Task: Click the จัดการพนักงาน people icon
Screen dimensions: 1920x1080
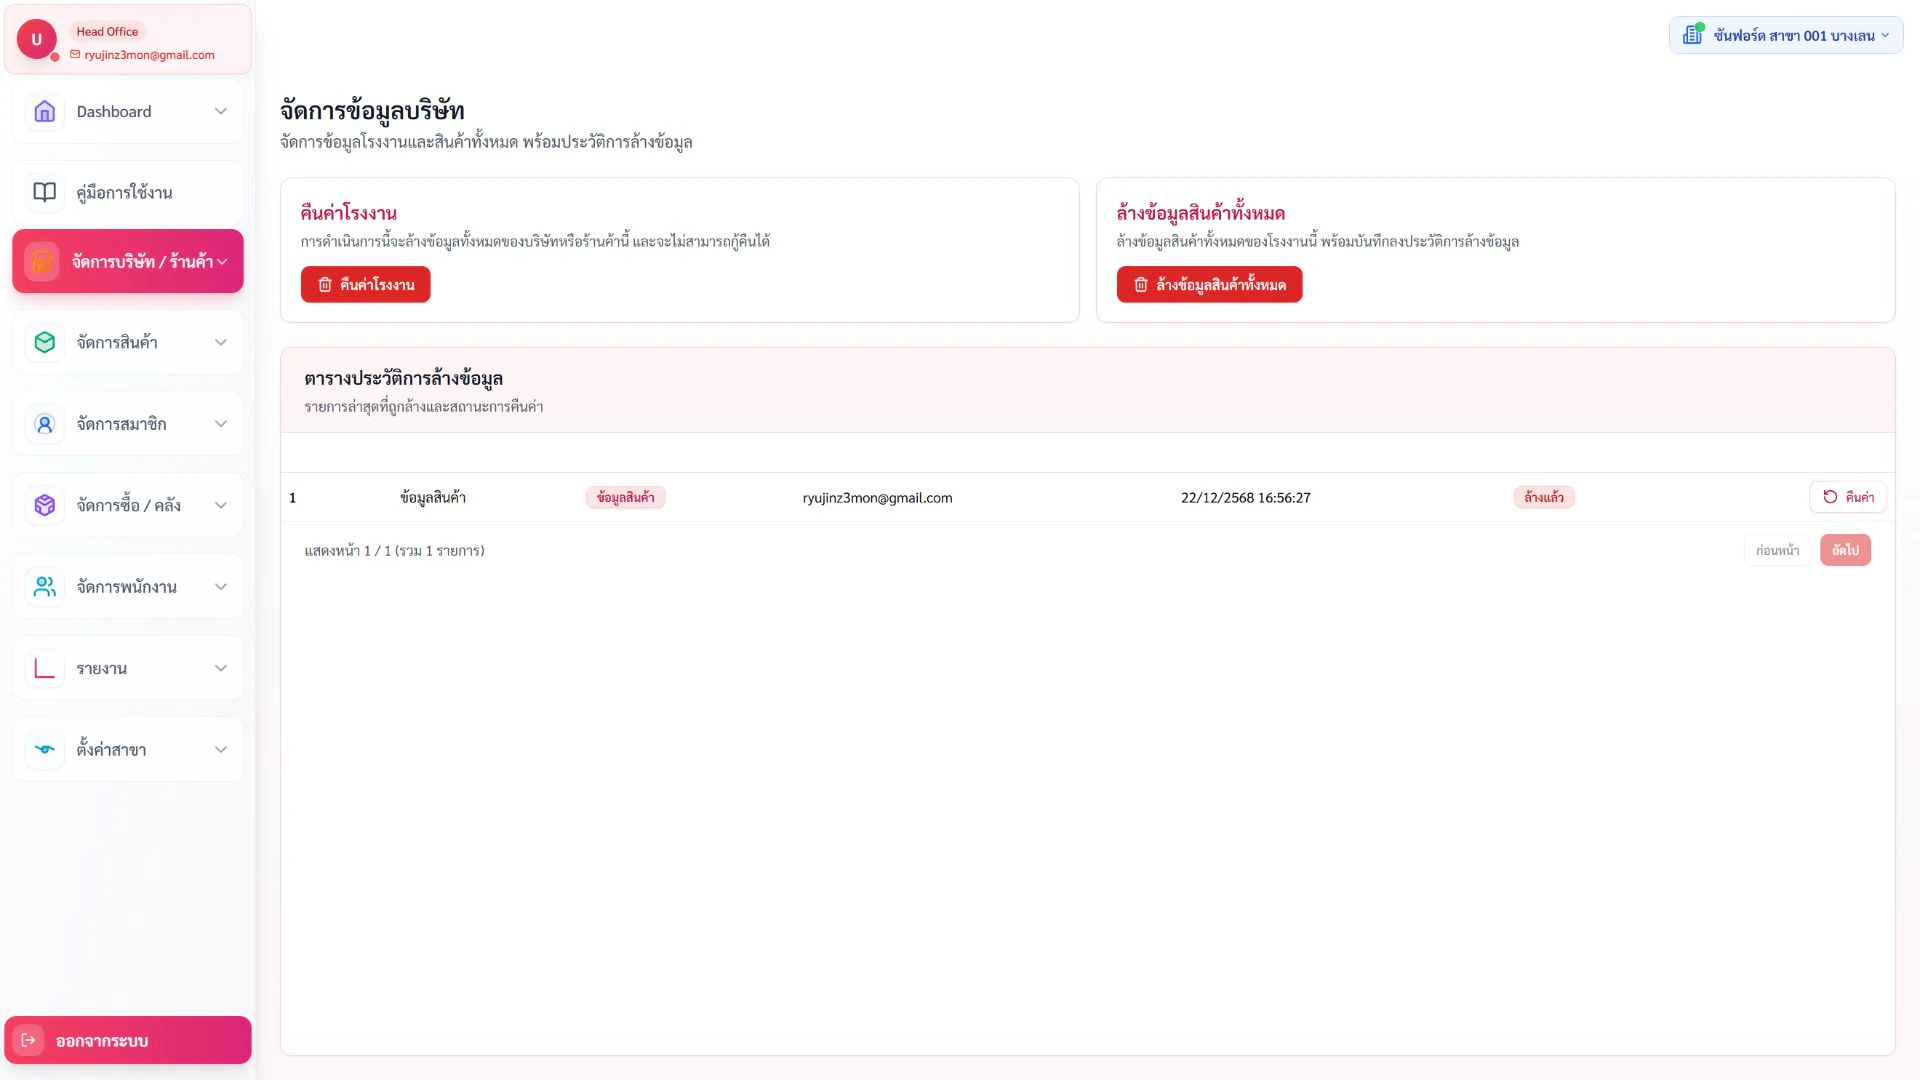Action: click(x=44, y=587)
